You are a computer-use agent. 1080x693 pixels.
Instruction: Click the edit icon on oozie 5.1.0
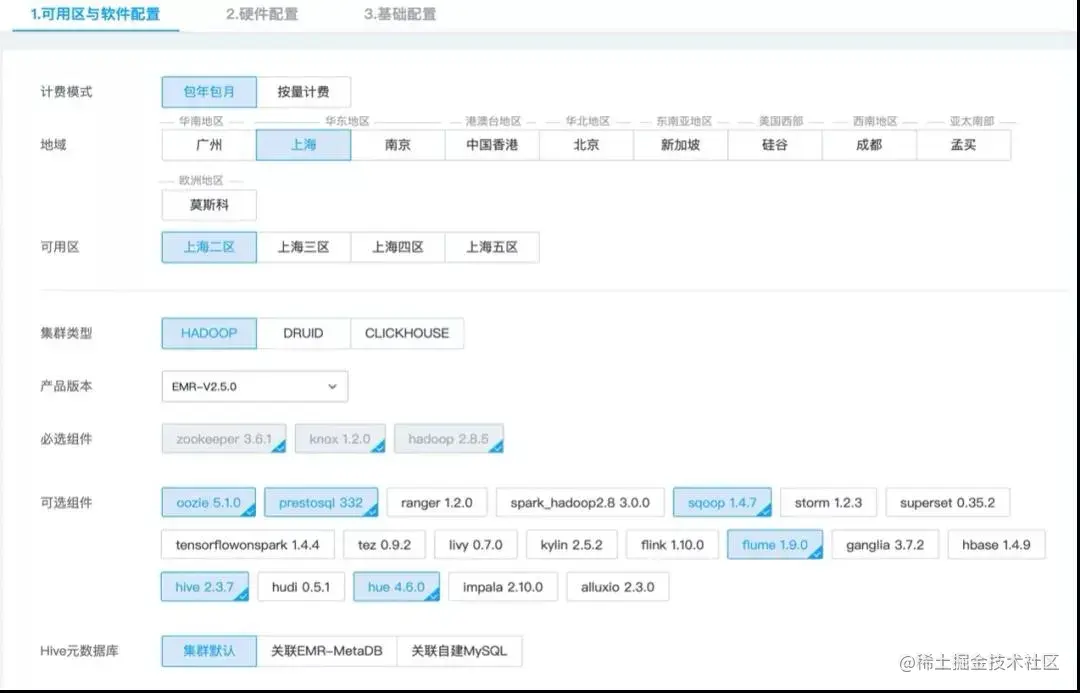(x=249, y=510)
